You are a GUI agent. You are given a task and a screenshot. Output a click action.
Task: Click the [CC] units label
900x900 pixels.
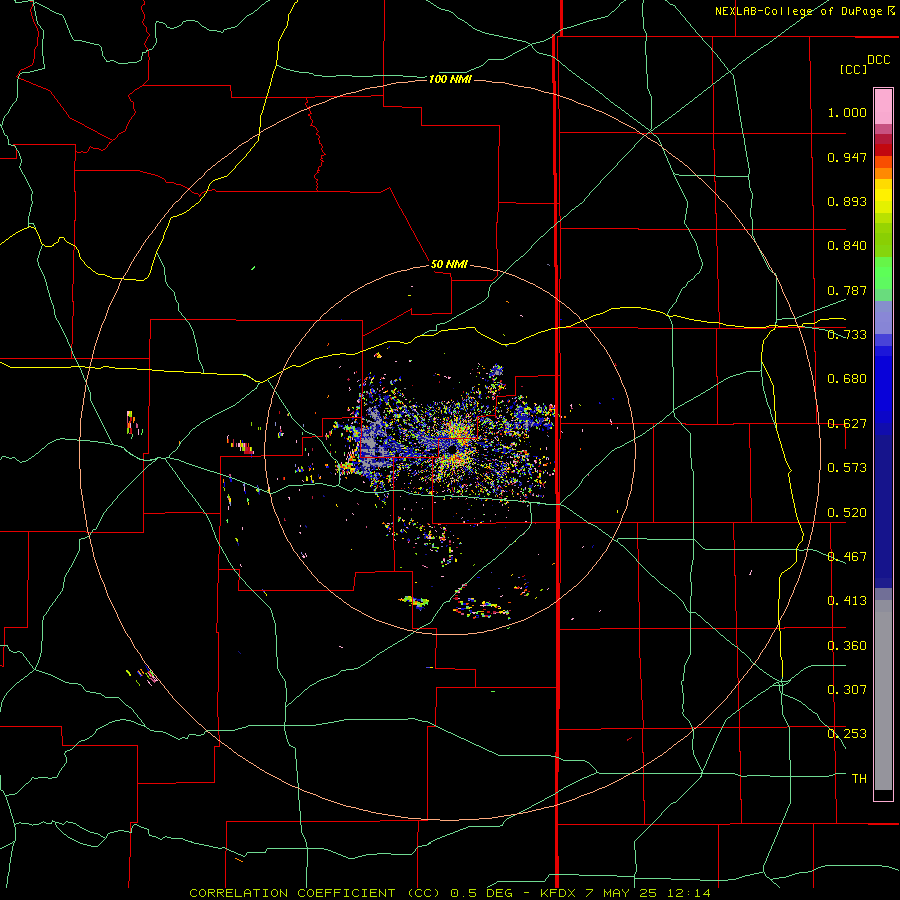[x=854, y=69]
